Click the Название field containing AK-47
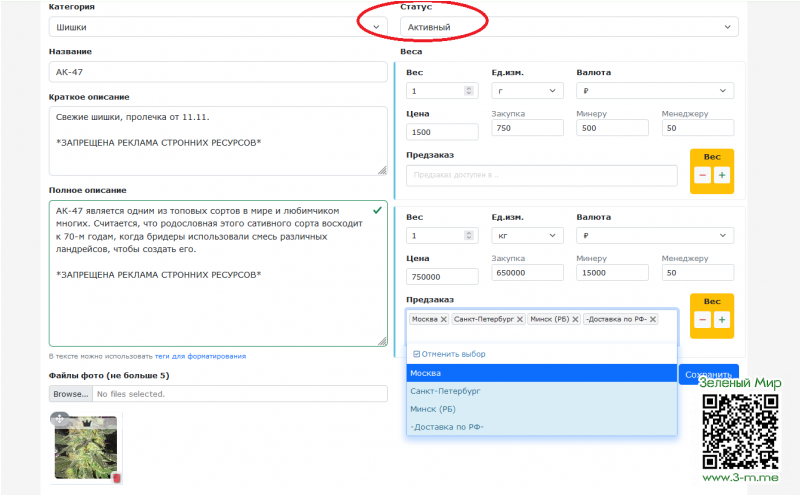The width and height of the screenshot is (800, 495). pyautogui.click(x=217, y=72)
